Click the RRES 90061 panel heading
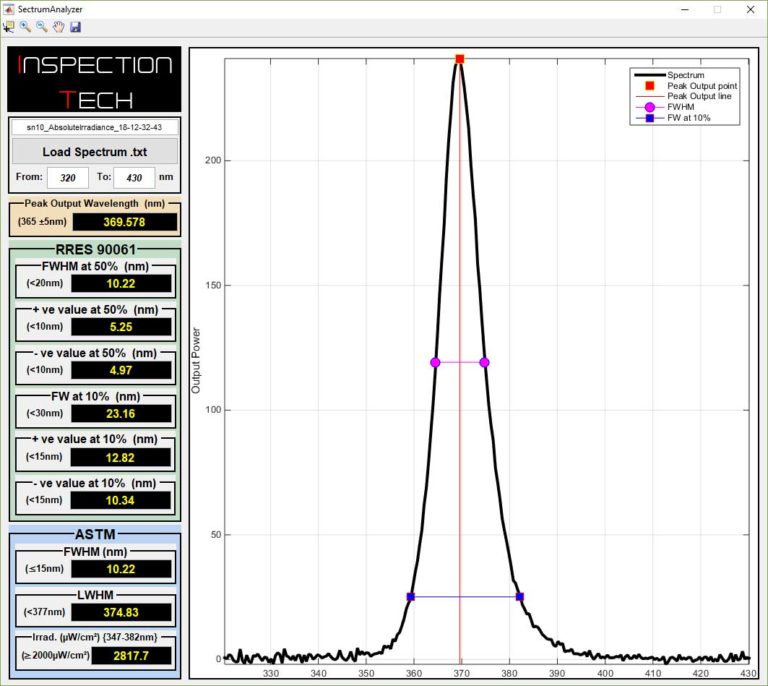The width and height of the screenshot is (768, 686). [x=96, y=249]
